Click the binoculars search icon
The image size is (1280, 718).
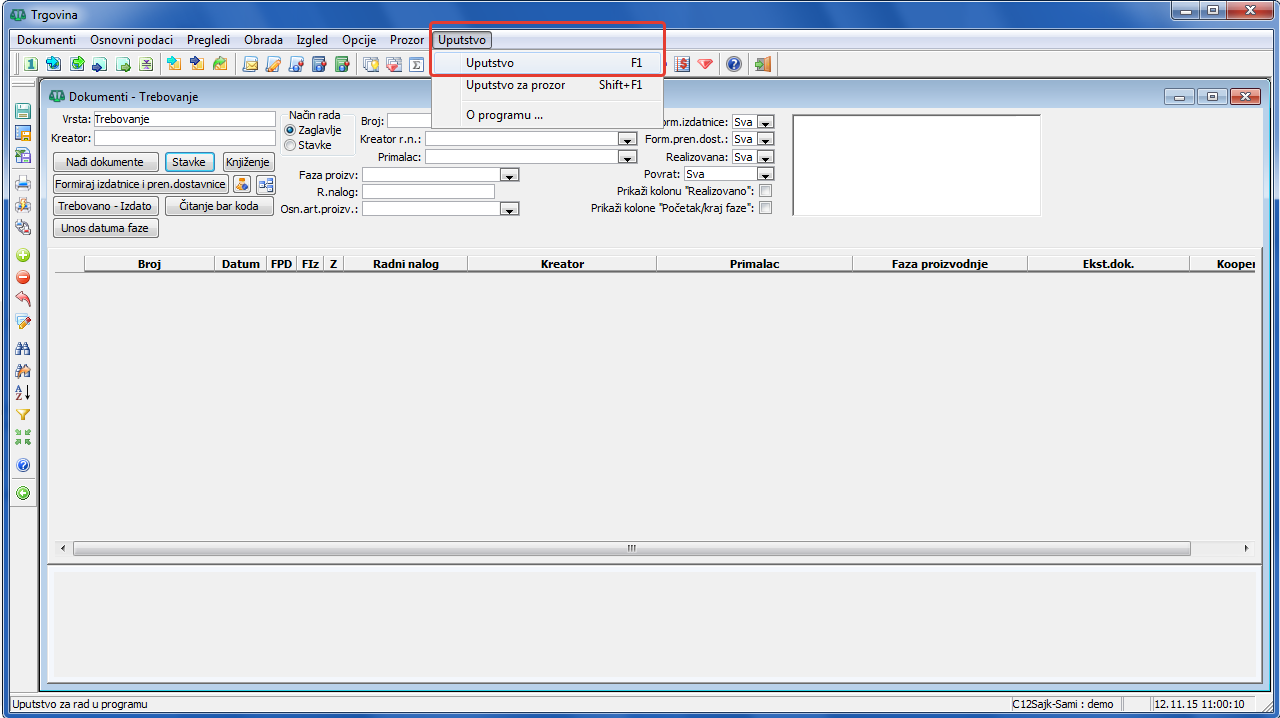(23, 348)
